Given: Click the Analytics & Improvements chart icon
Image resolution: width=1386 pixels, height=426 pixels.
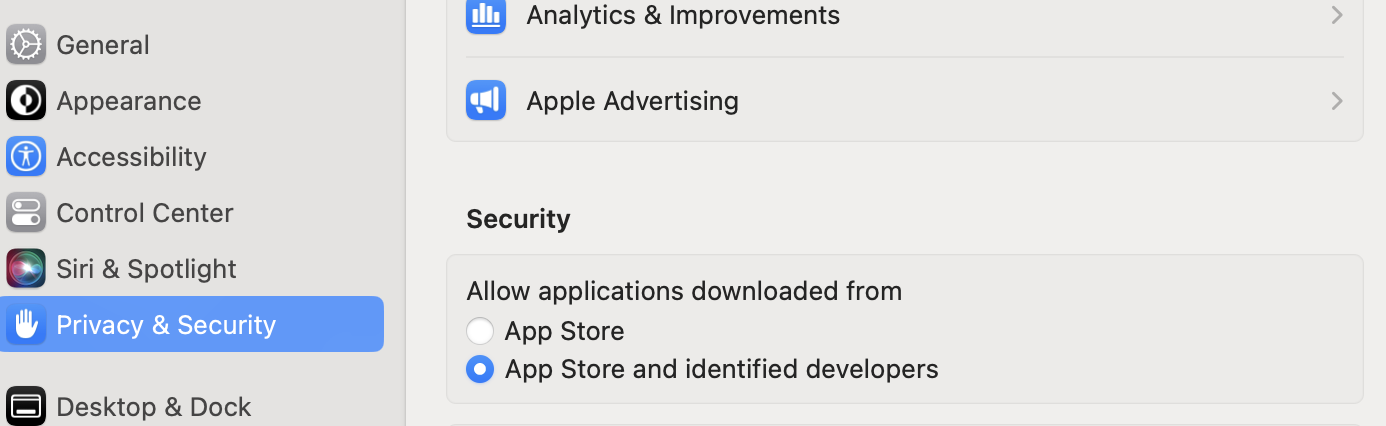Looking at the screenshot, I should (486, 15).
